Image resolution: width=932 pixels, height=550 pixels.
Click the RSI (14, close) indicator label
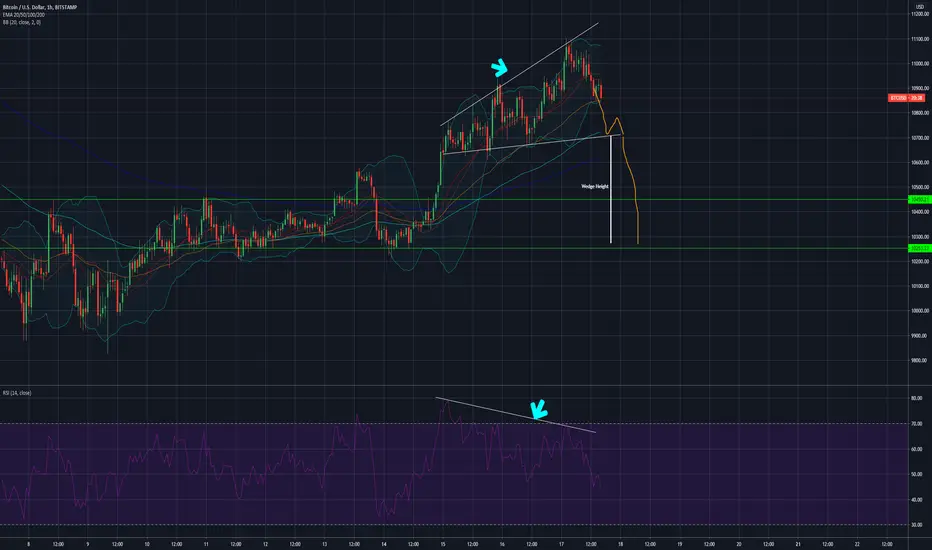click(17, 393)
